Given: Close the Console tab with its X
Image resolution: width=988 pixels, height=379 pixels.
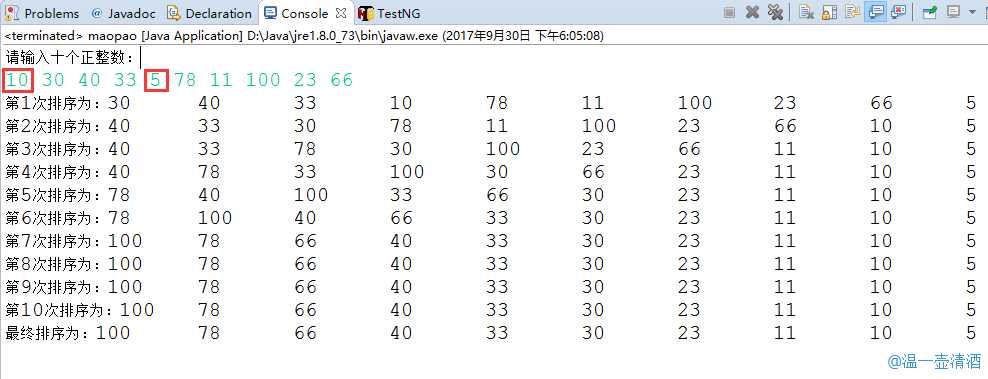Looking at the screenshot, I should click(341, 13).
